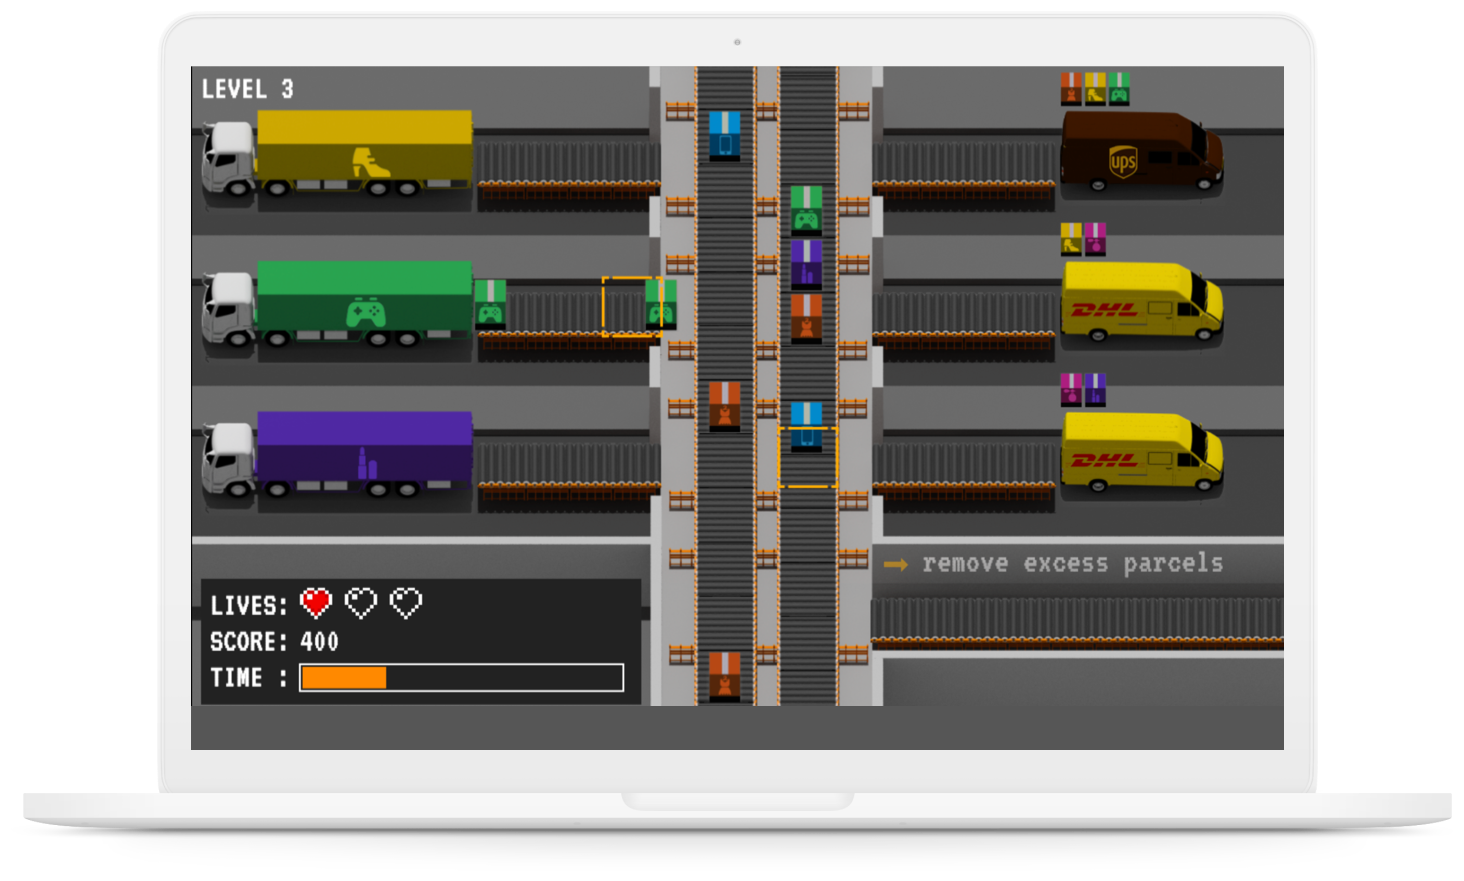Select green parcel touching the green truck

pyautogui.click(x=490, y=304)
